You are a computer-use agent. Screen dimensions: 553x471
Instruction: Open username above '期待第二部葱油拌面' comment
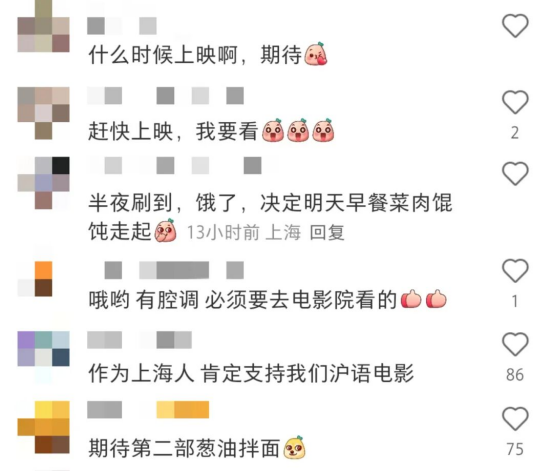pos(148,410)
